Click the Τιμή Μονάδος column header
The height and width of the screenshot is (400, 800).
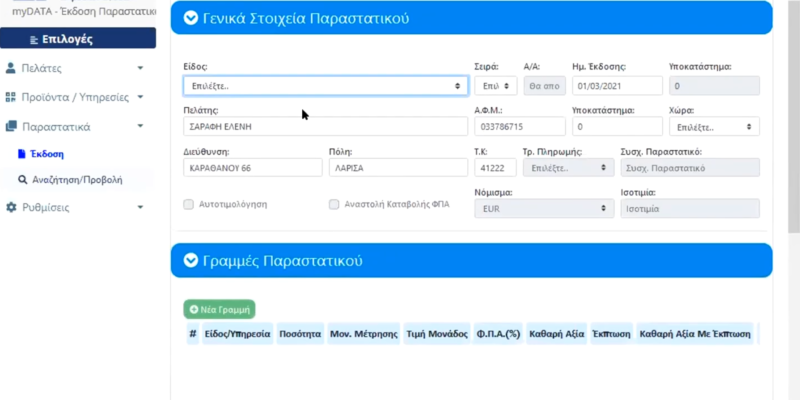[x=437, y=334]
